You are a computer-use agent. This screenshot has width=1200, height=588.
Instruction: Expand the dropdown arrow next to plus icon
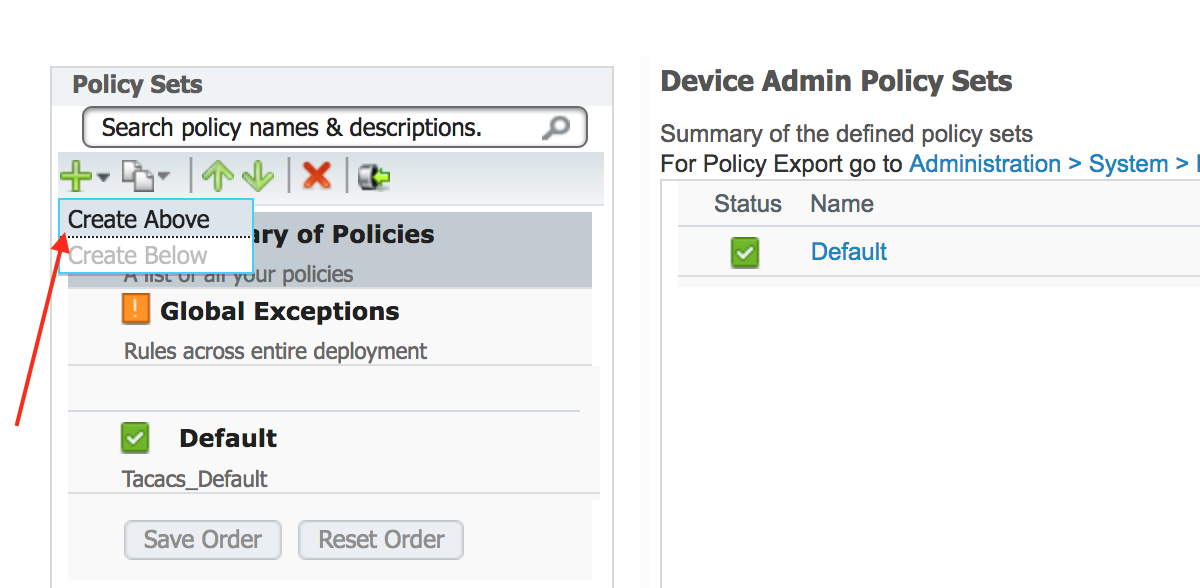[103, 178]
